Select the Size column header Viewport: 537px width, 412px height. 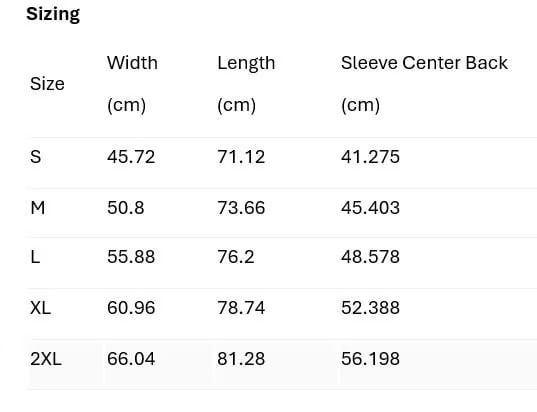point(47,84)
